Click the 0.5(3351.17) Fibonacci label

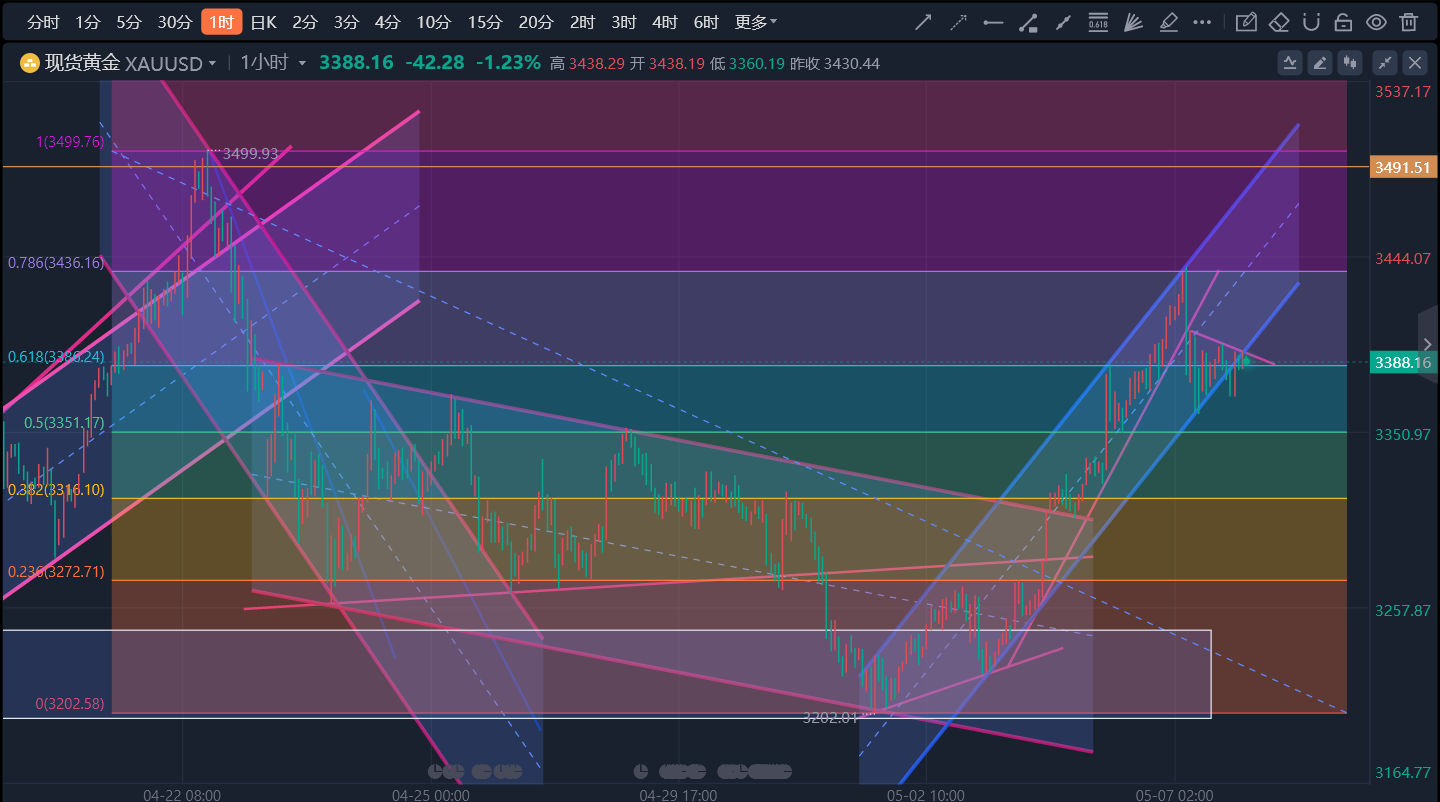(64, 423)
